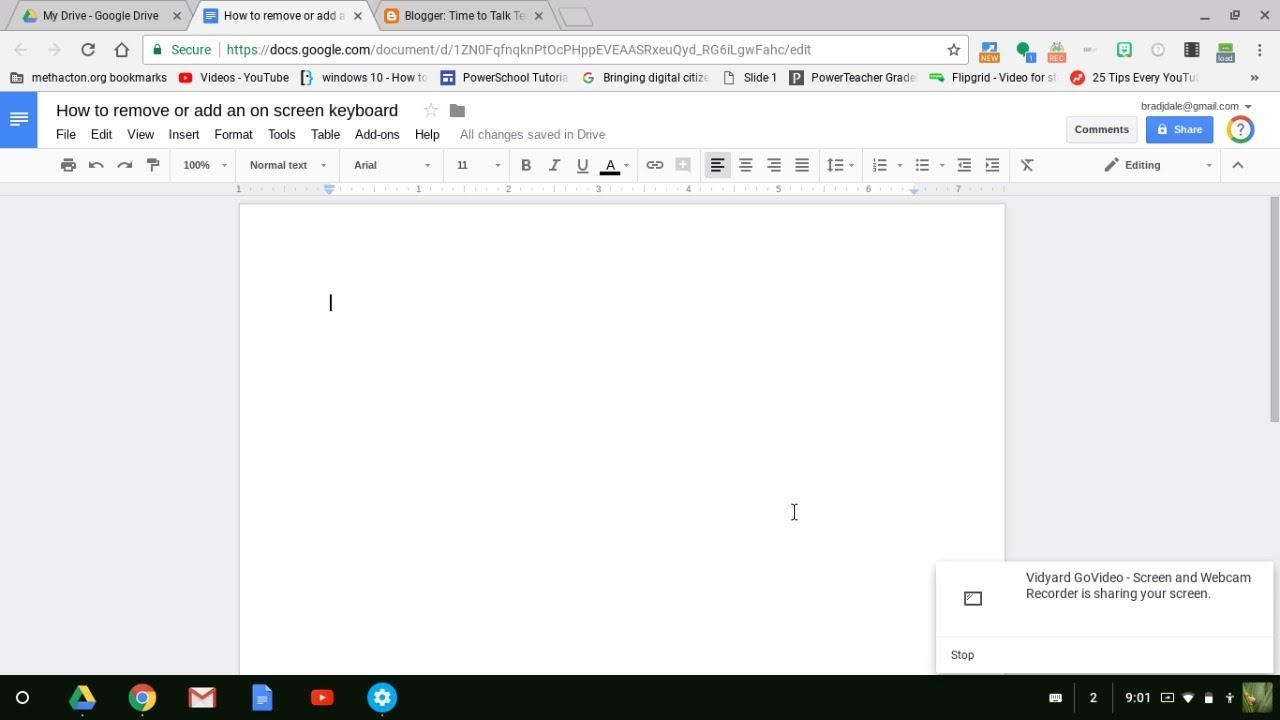
Task: Click the Print icon in toolbar
Action: click(x=68, y=165)
